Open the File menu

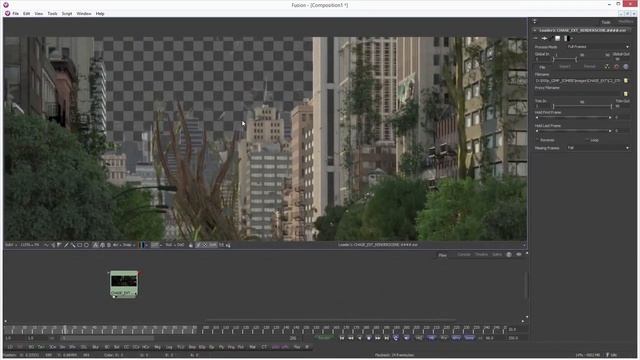pyautogui.click(x=16, y=13)
